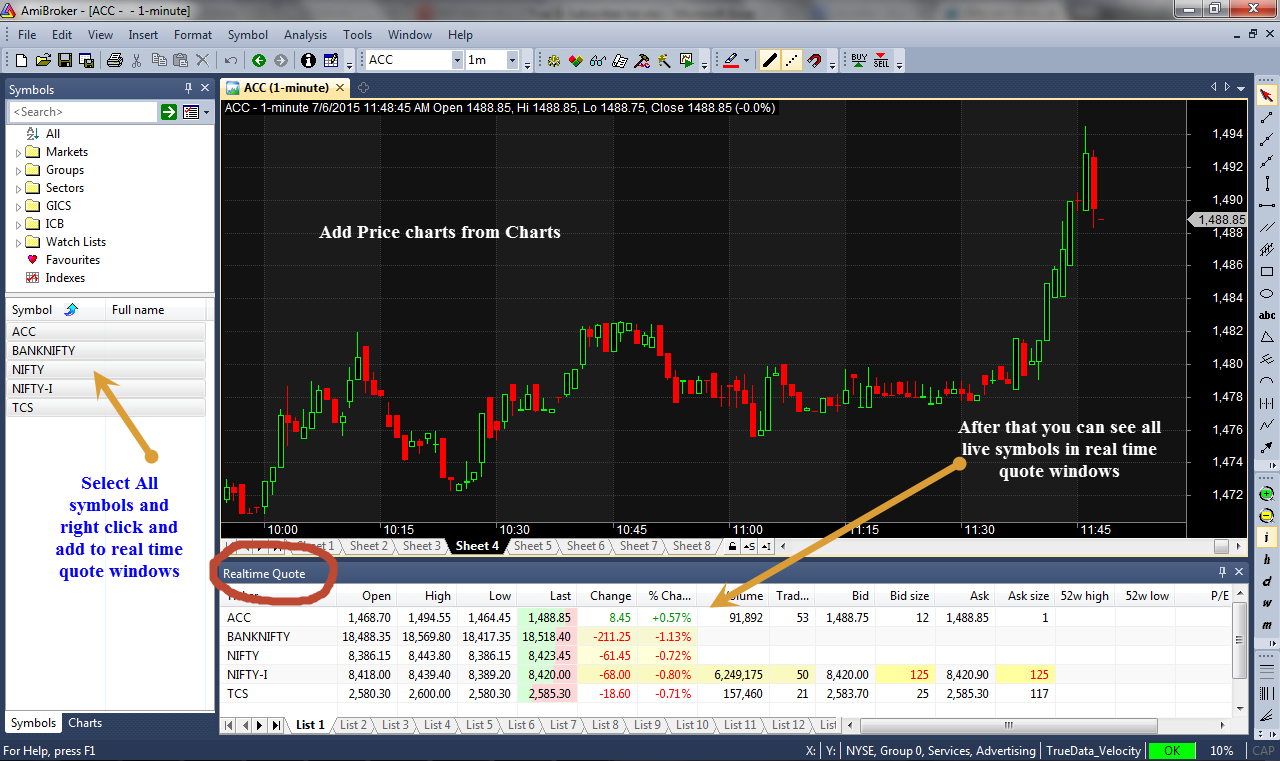Viewport: 1280px width, 761px height.
Task: Select TCS in the symbol list
Action: pos(105,408)
